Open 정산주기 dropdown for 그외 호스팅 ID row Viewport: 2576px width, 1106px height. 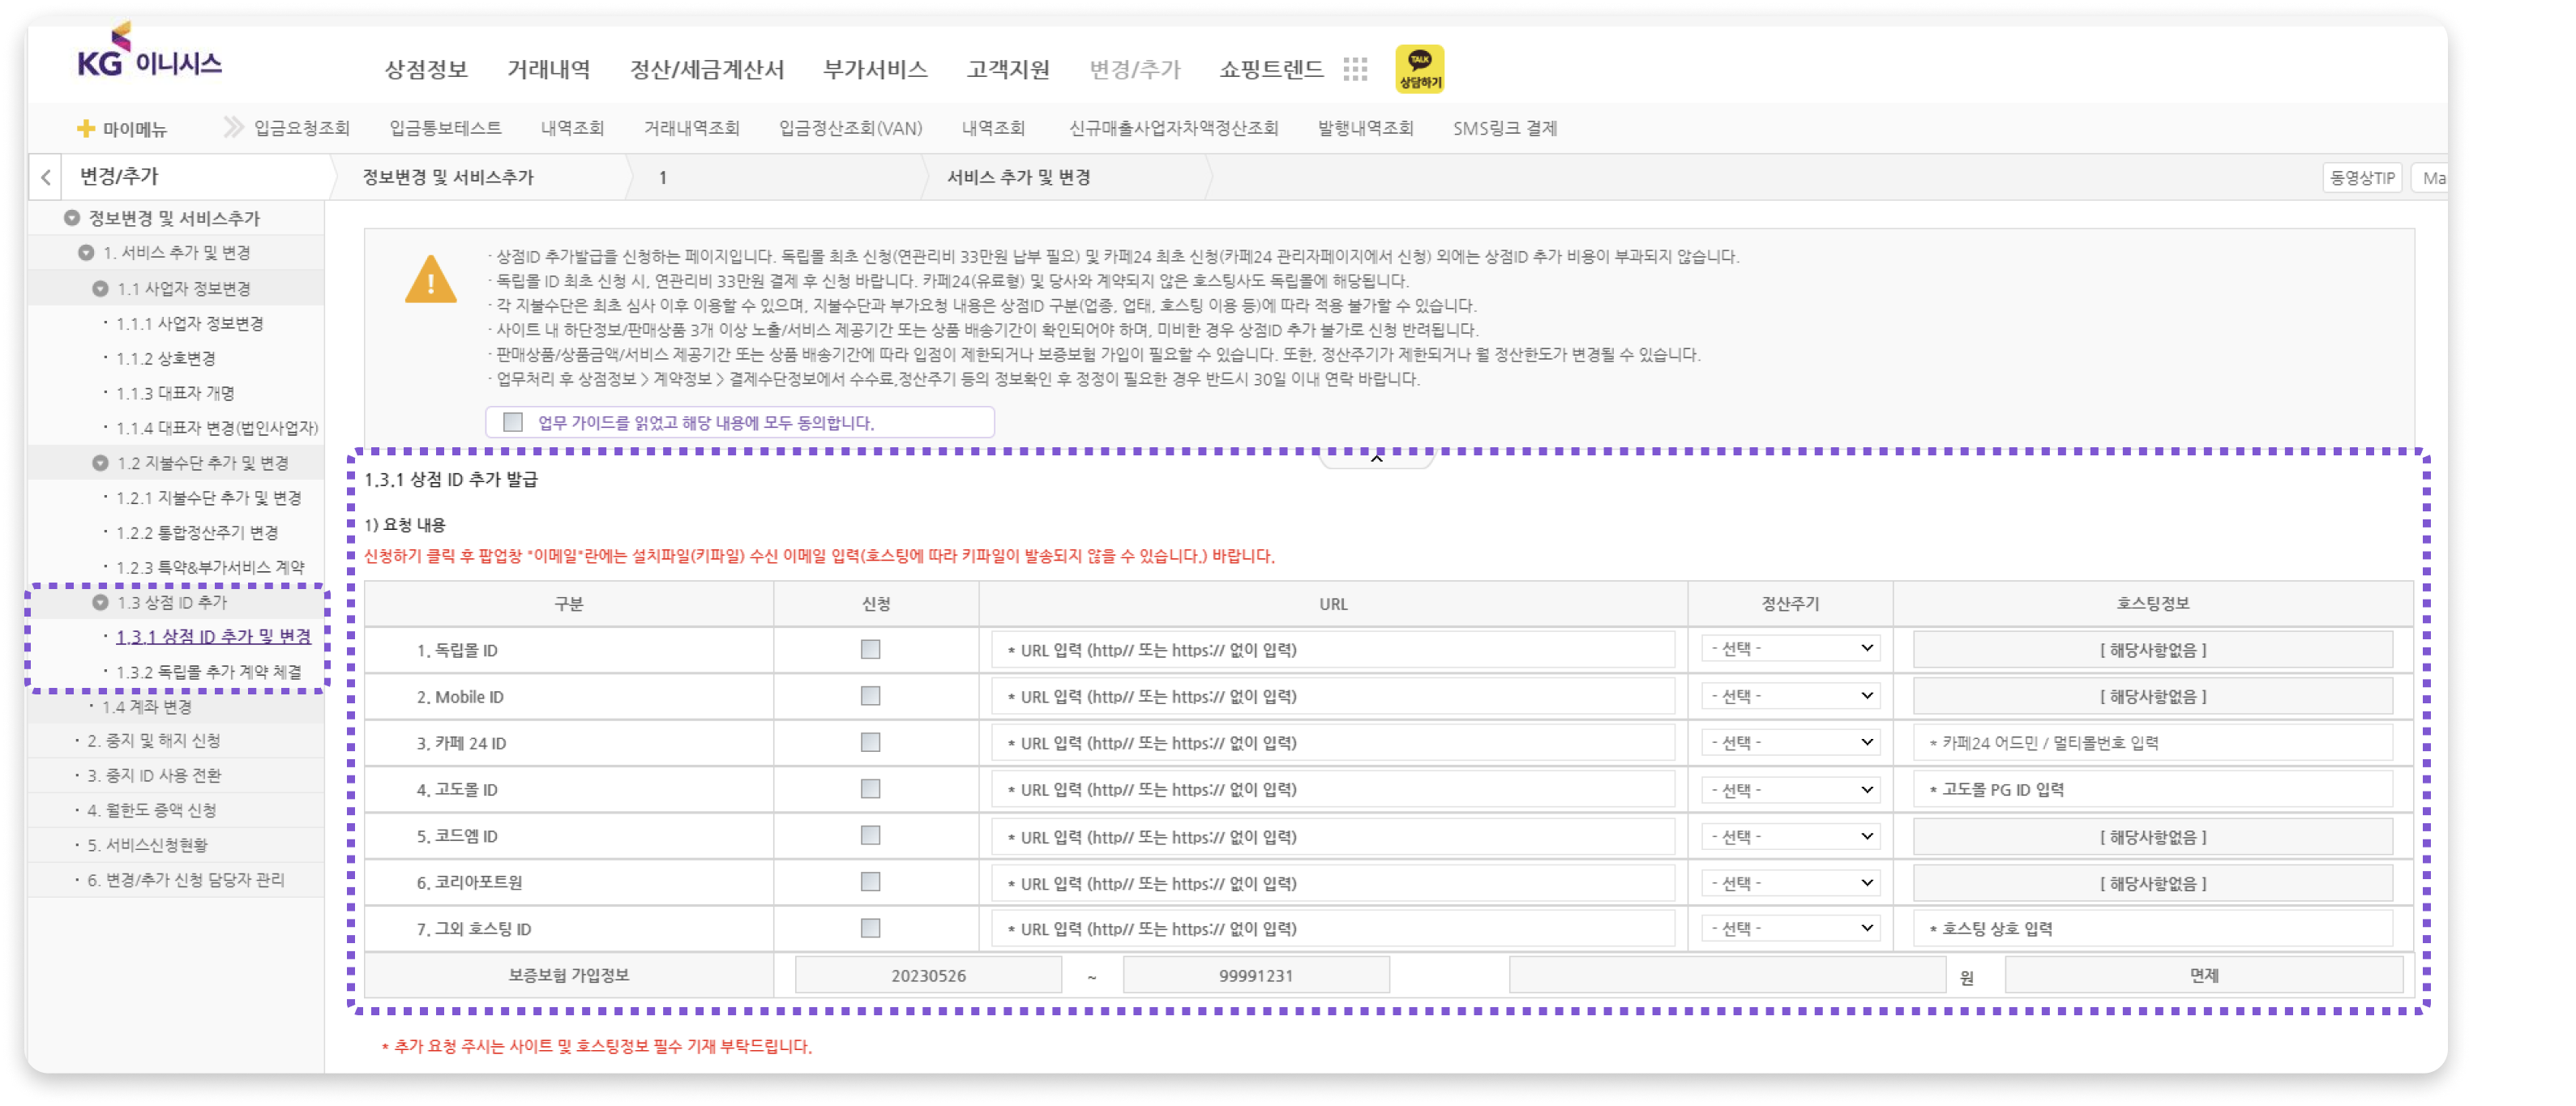[1790, 929]
